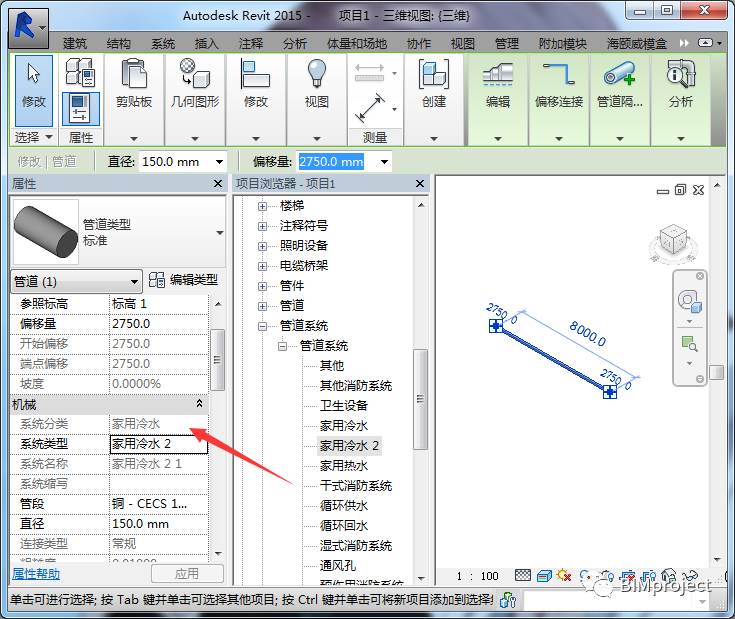Switch to the 插入 ribbon tab
735x619 pixels.
pos(206,44)
